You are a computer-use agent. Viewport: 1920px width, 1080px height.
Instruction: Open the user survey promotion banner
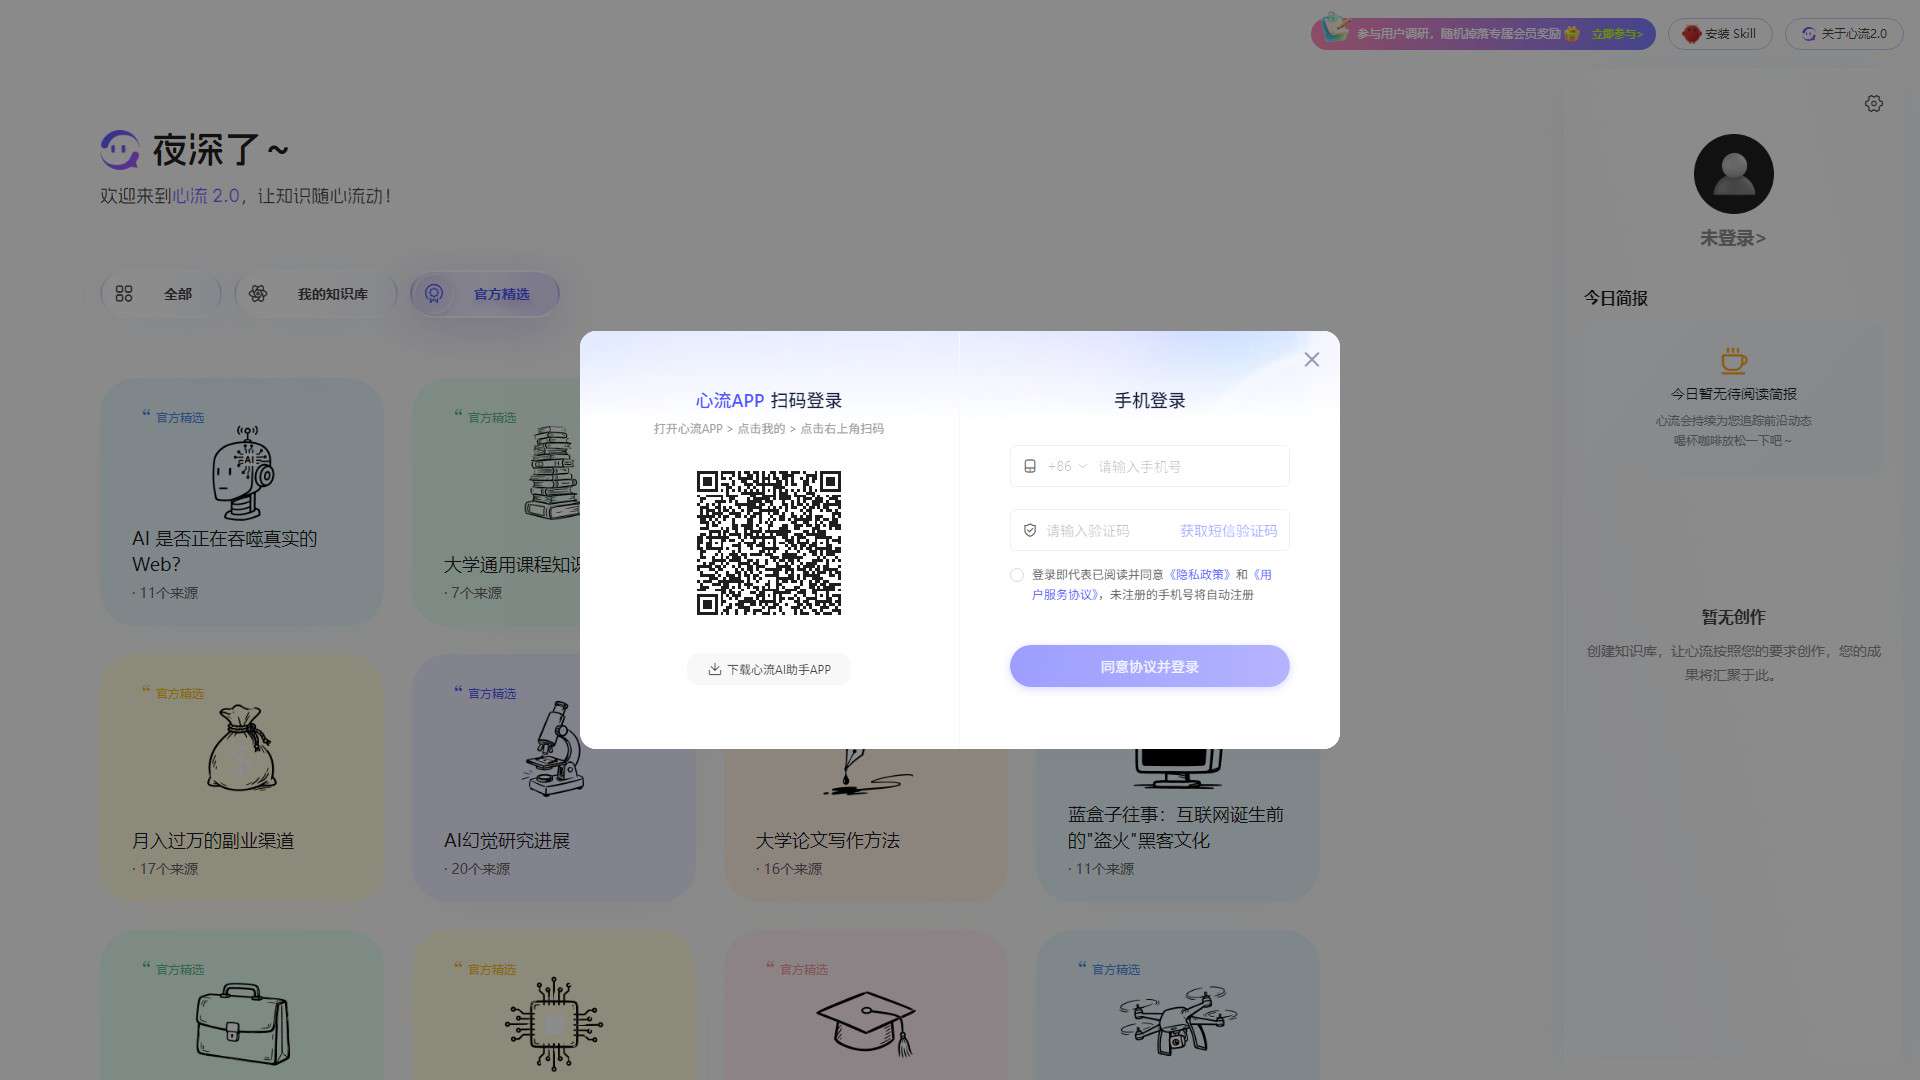tap(1483, 34)
